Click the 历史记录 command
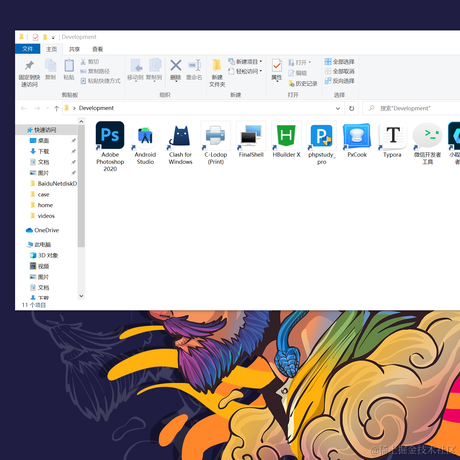460x460 pixels. (x=303, y=83)
